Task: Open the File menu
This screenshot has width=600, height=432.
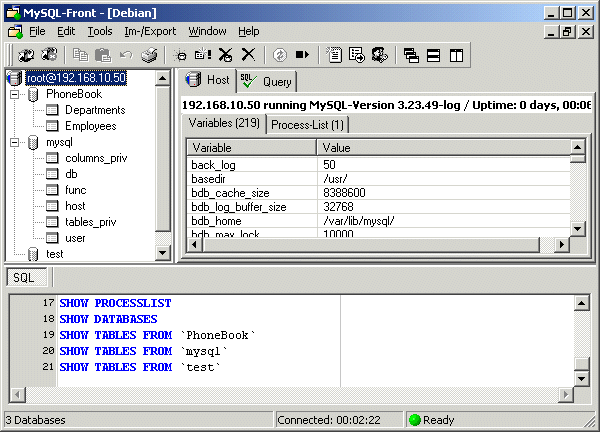Action: pos(37,31)
